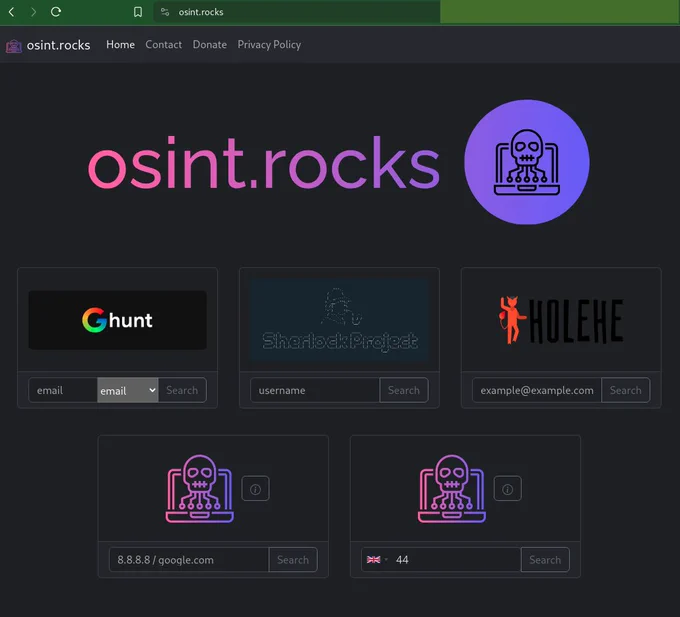Click the small osint.rocks navbar logo icon
The image size is (680, 617).
[x=14, y=46]
